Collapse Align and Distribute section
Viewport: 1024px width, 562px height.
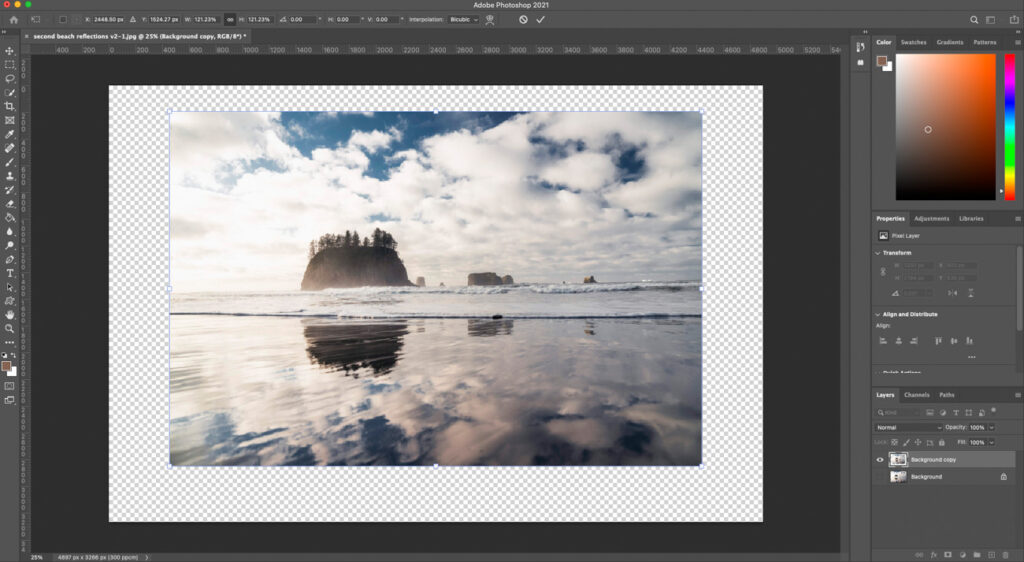coord(877,315)
